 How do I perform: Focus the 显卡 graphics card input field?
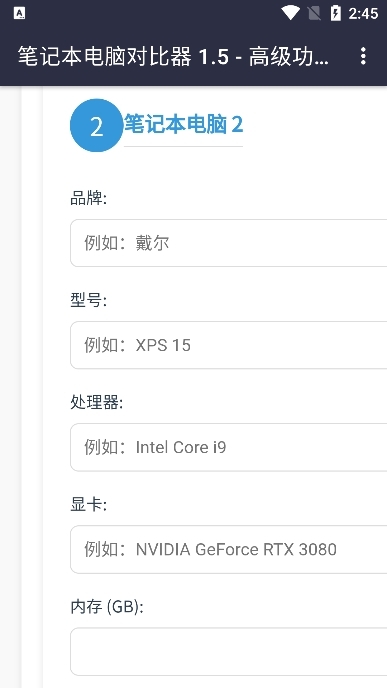(229, 549)
